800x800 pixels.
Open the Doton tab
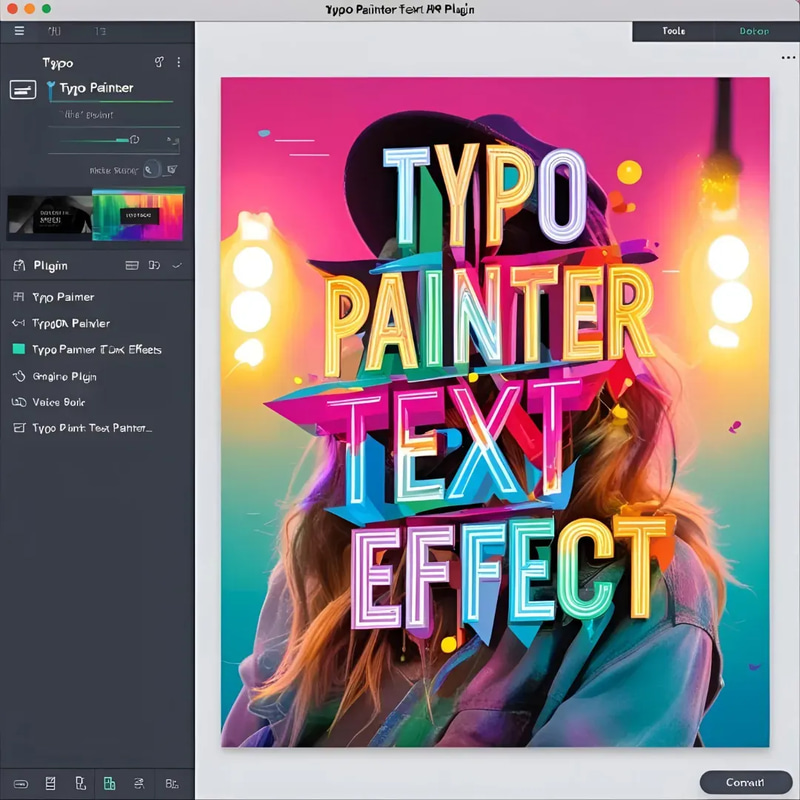click(753, 31)
